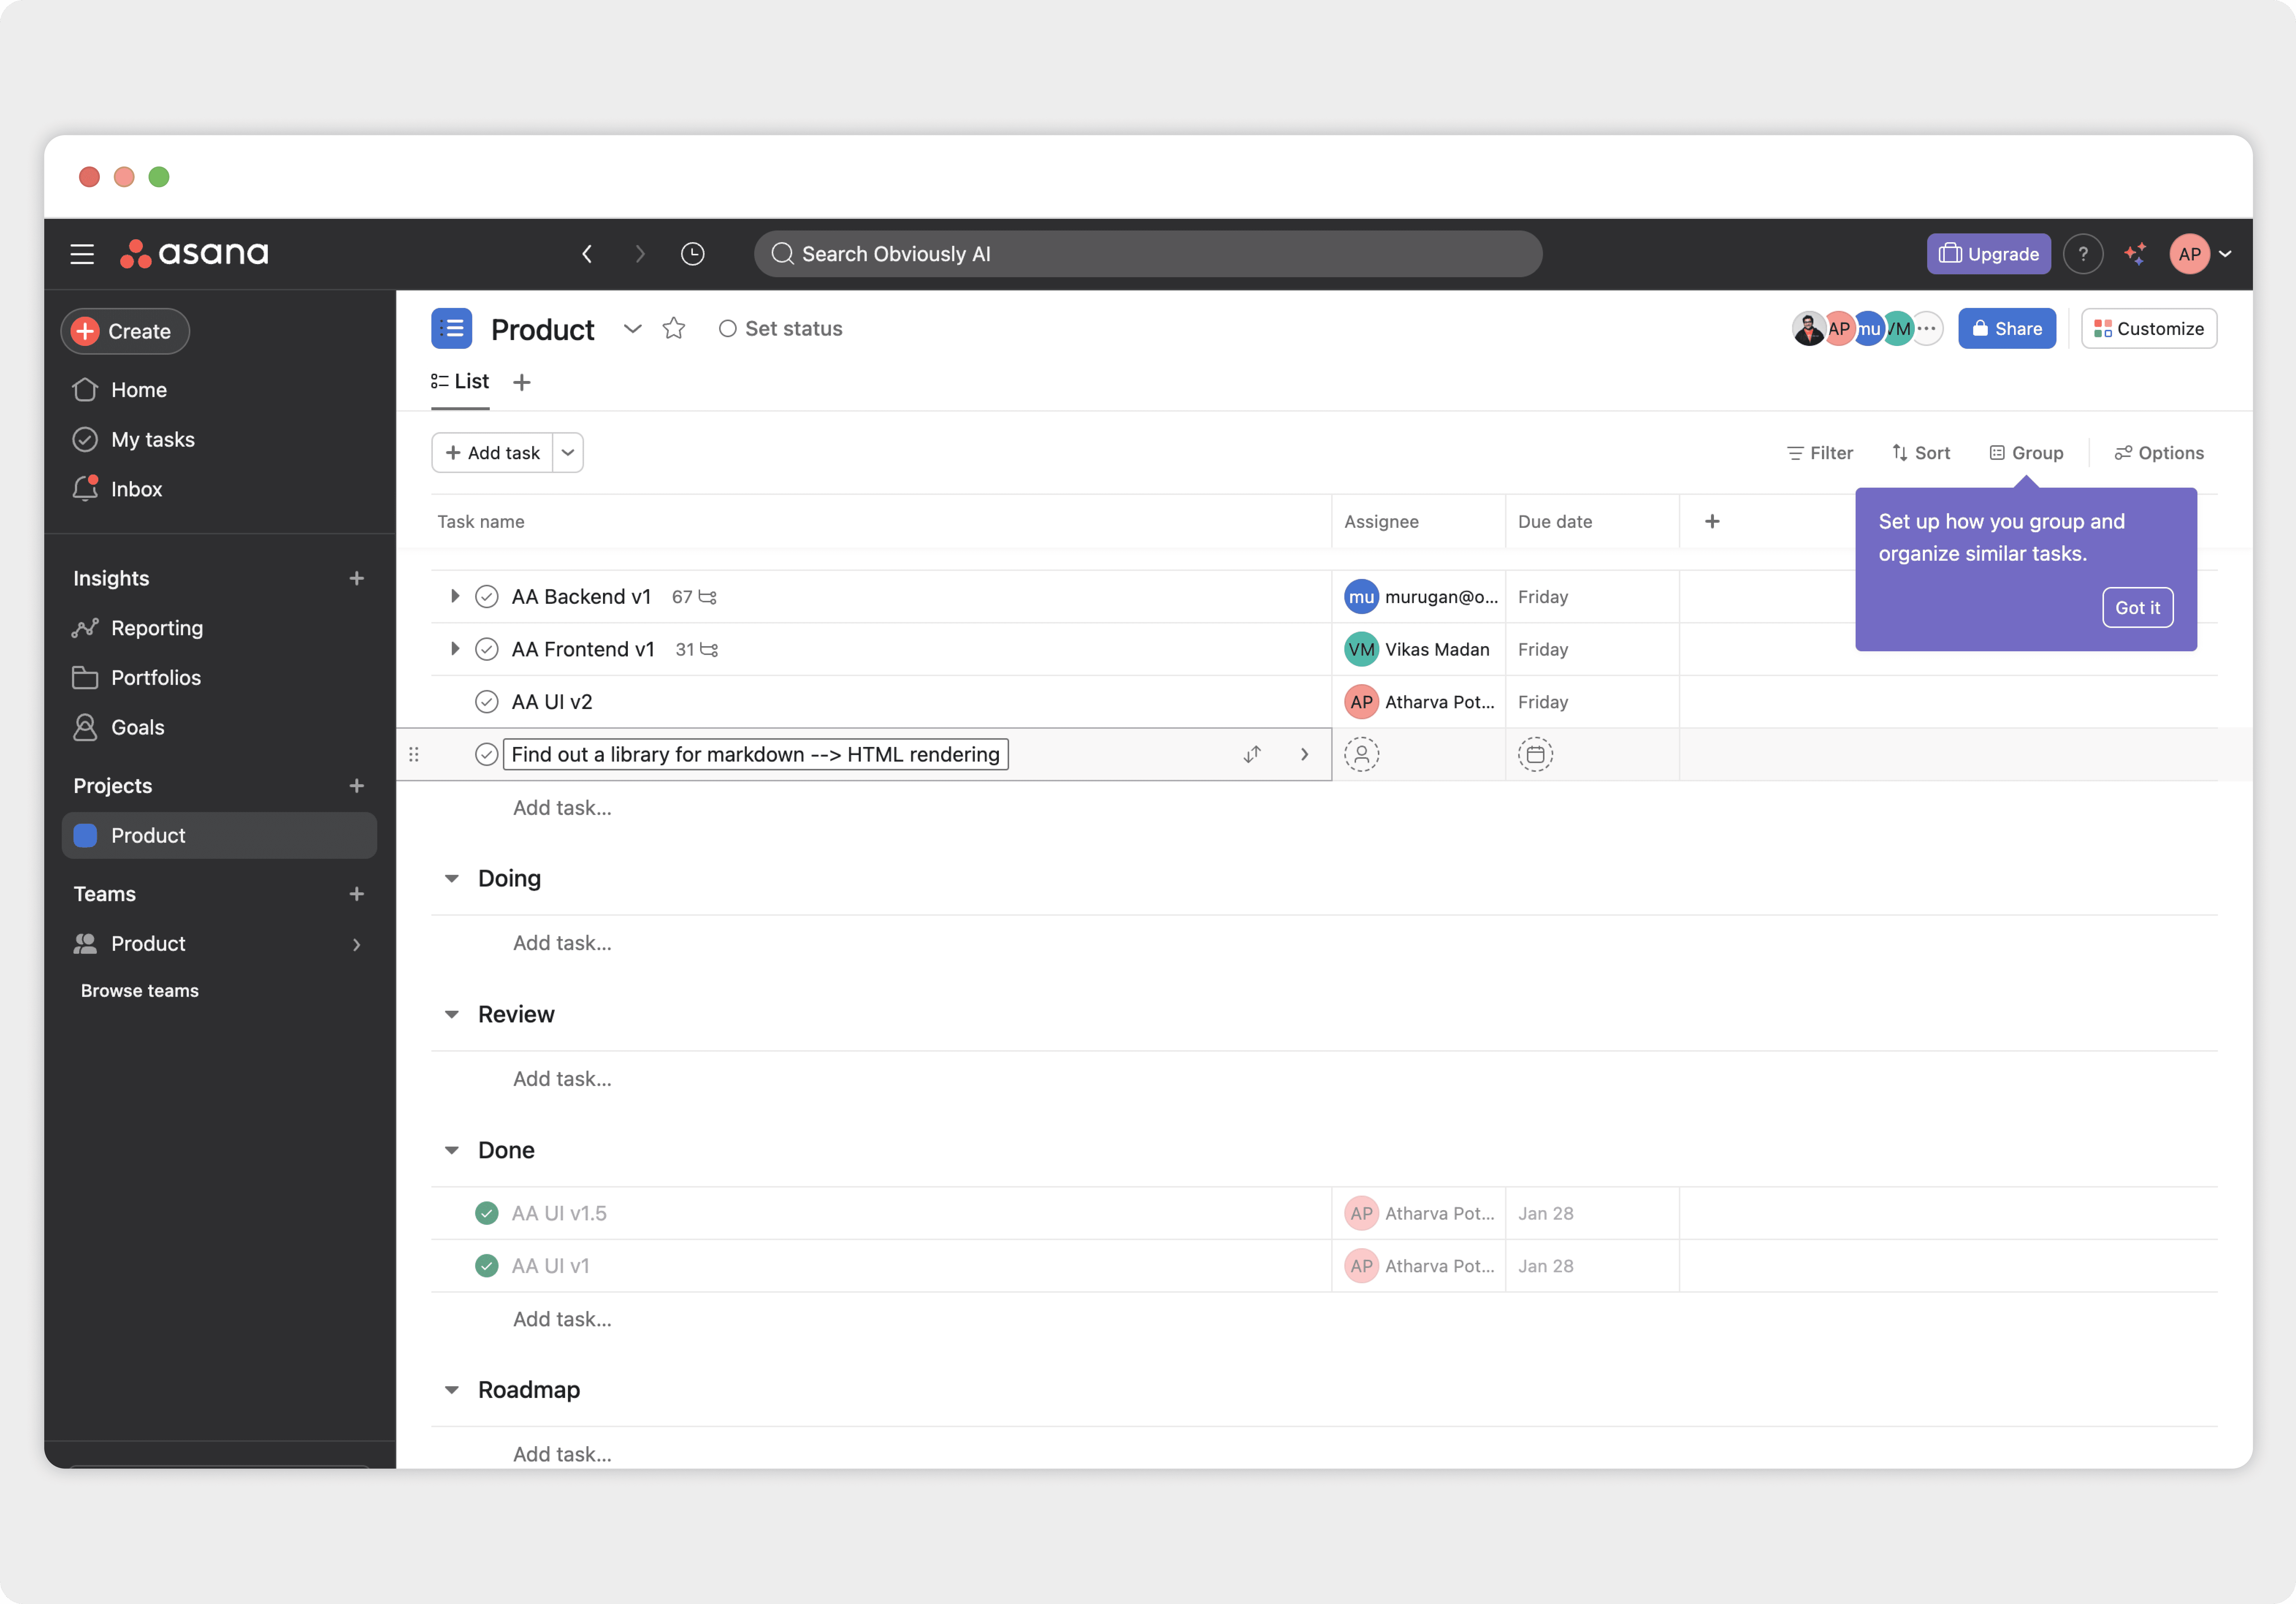Open the help question mark icon
Viewport: 2296px width, 1604px height.
tap(2083, 254)
